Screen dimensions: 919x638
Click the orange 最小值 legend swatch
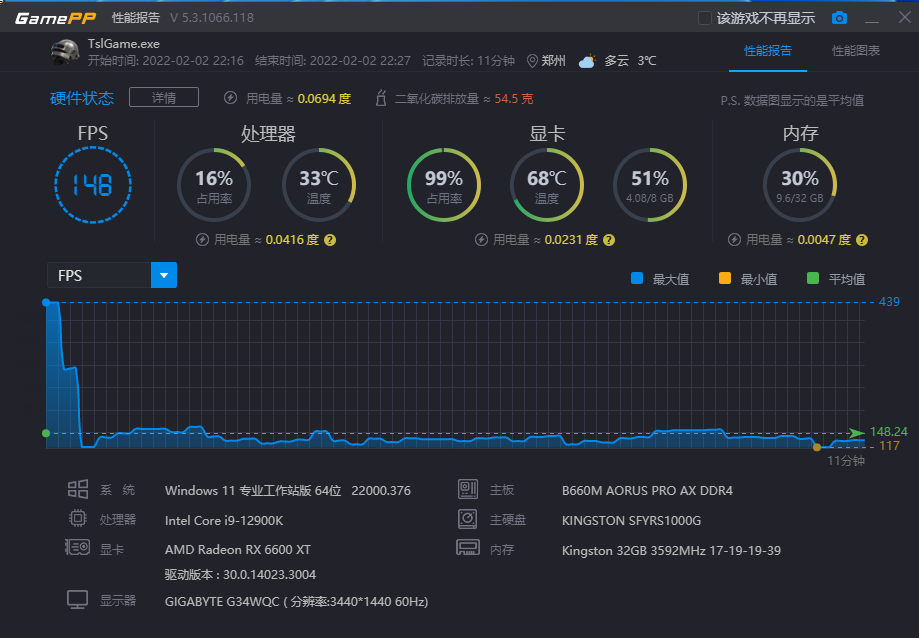[725, 278]
